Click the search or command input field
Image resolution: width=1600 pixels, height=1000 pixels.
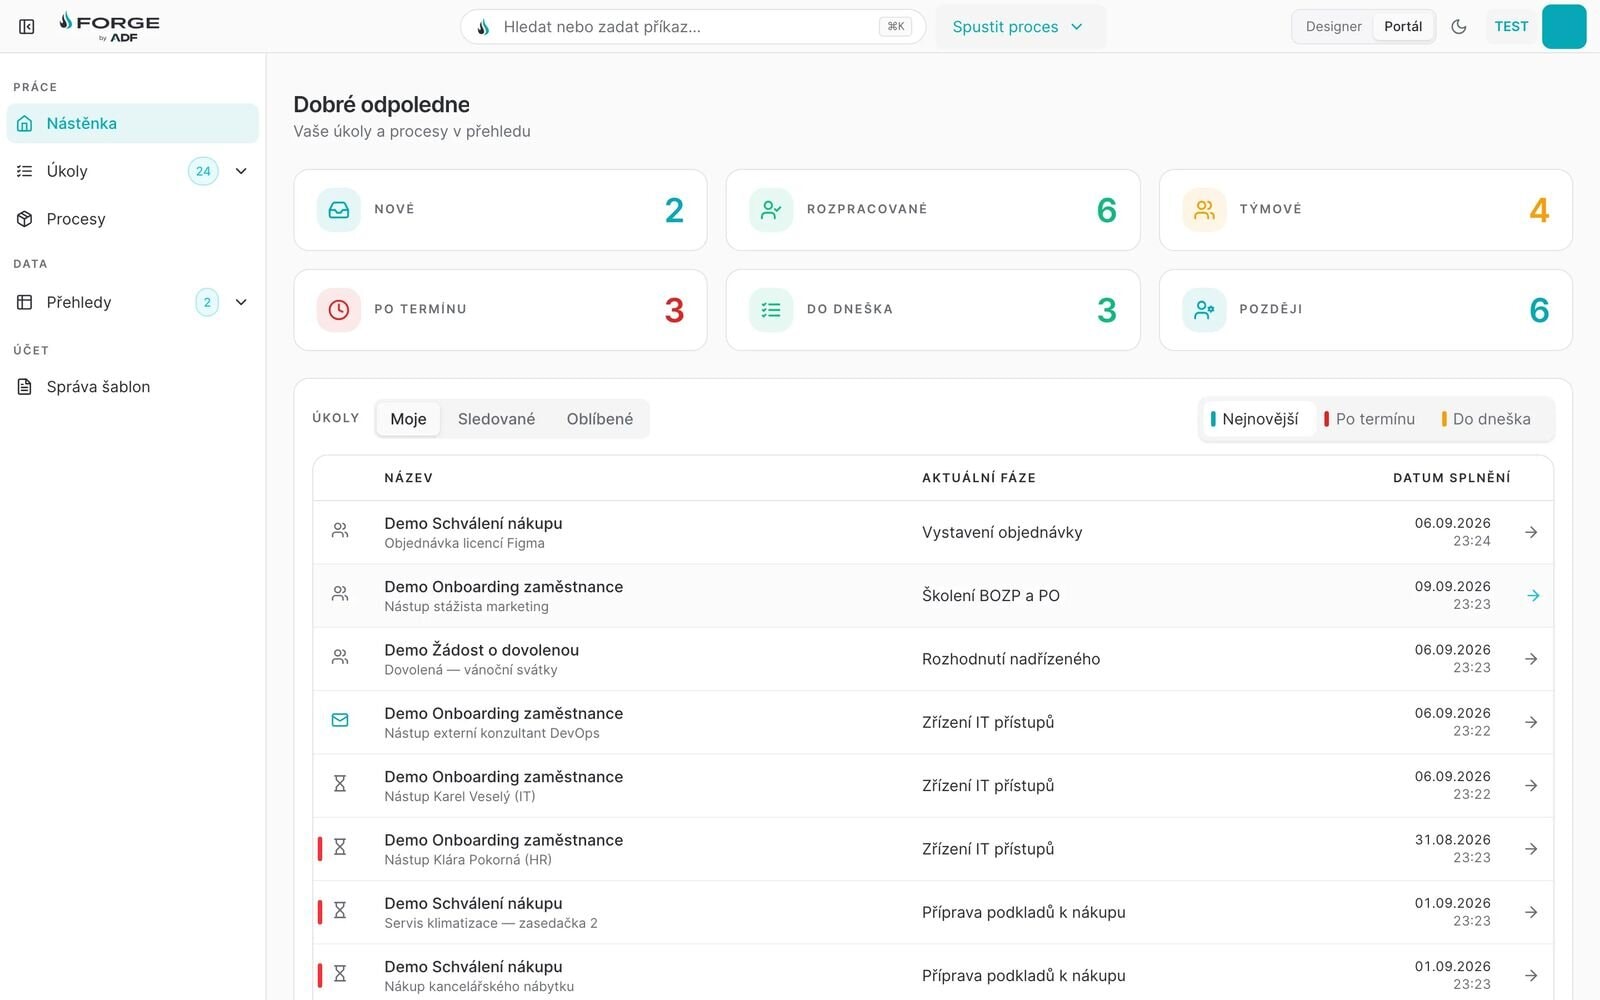click(x=693, y=27)
